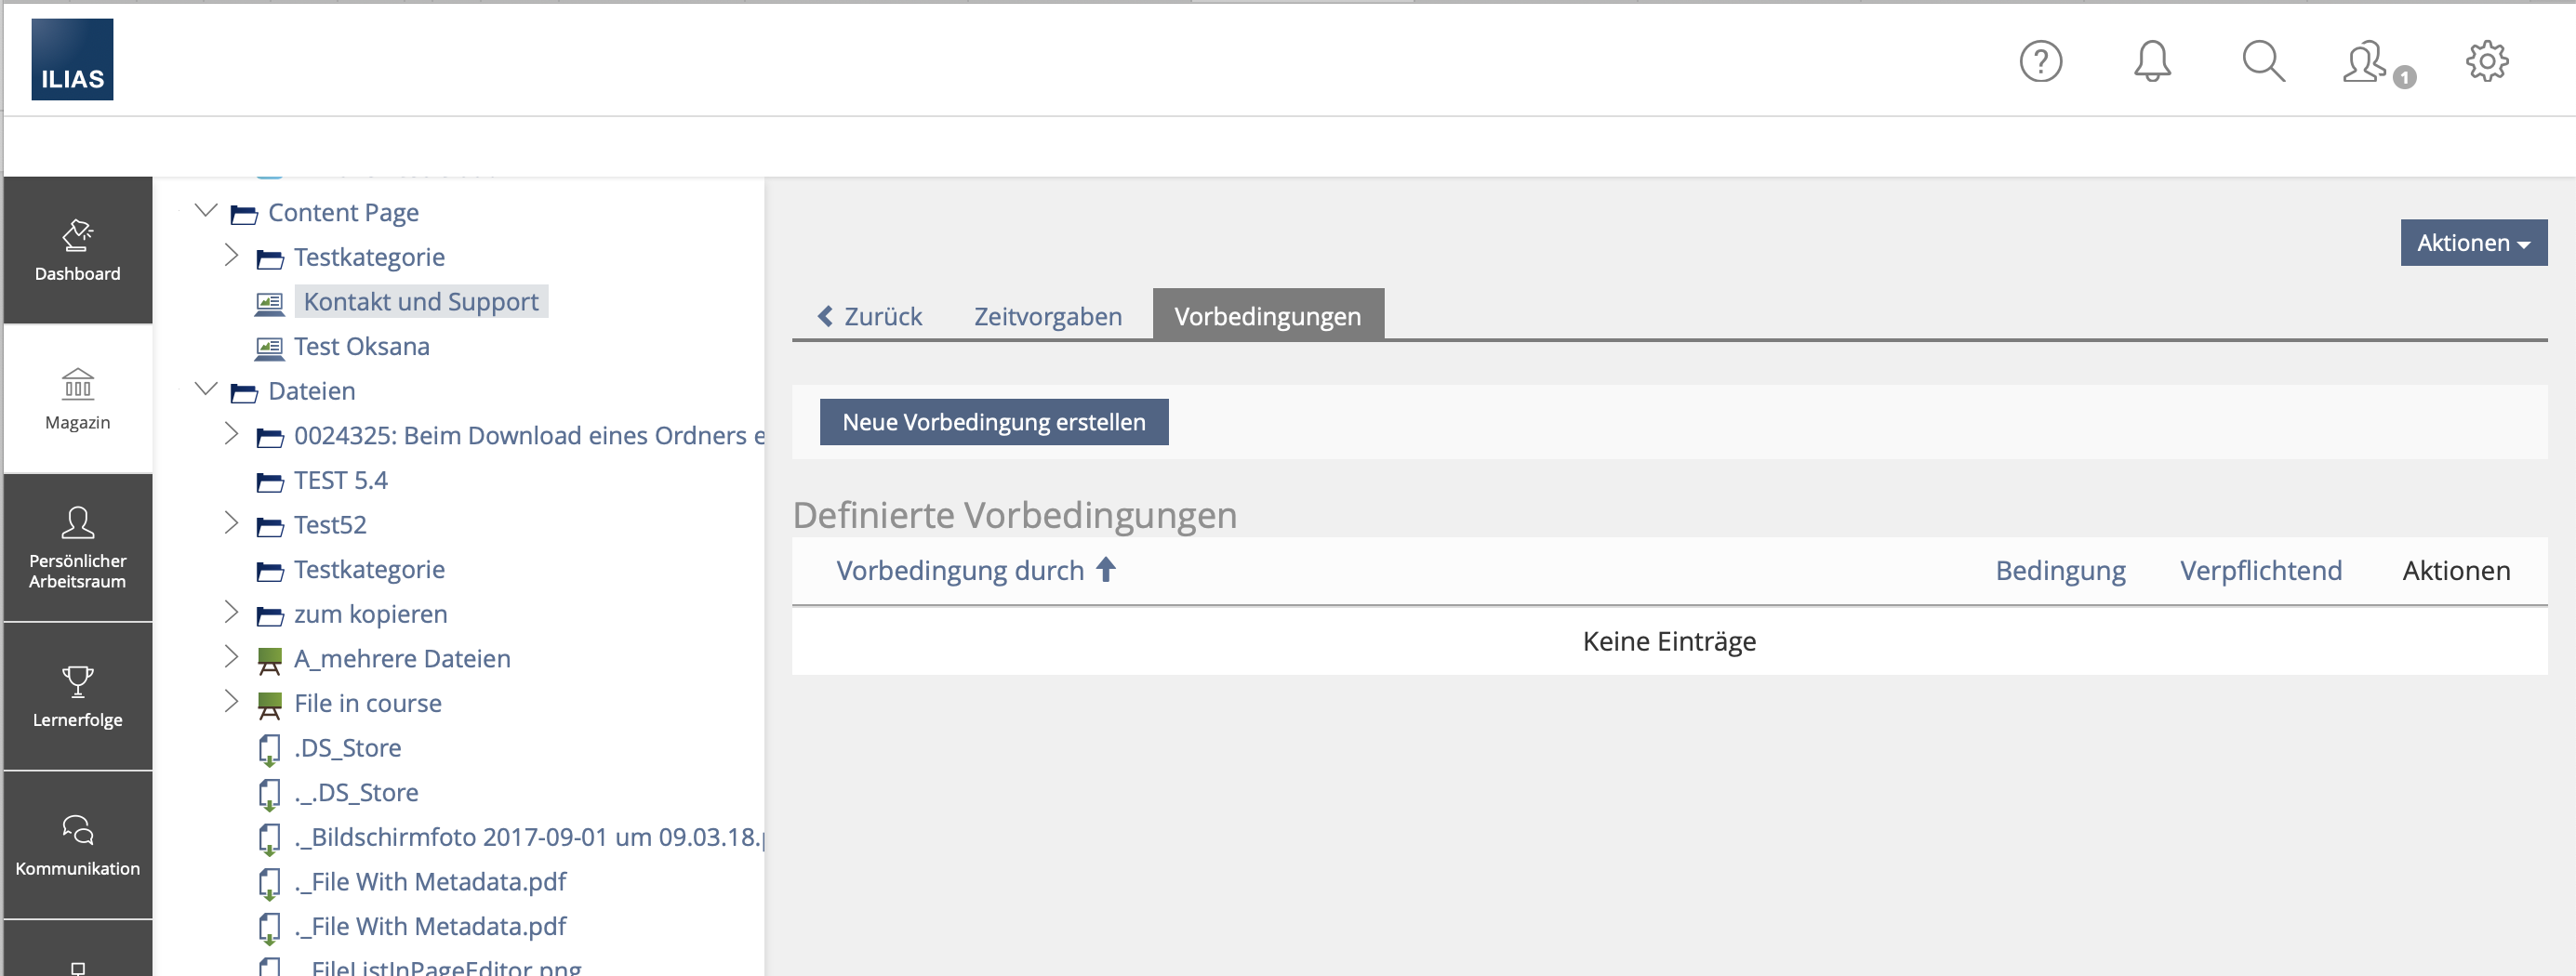Go to Dashboard in sidebar
Image resolution: width=2576 pixels, height=976 pixels.
[78, 250]
